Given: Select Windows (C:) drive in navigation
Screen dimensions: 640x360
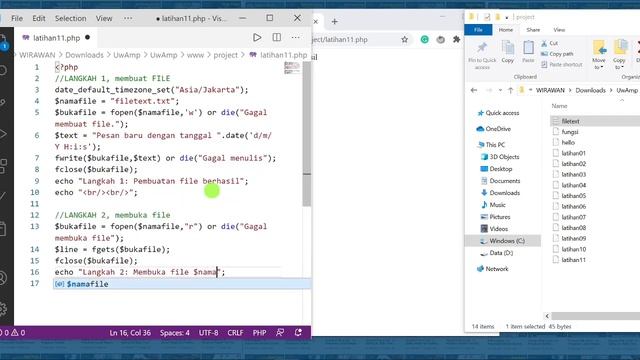Looking at the screenshot, I should 503,241.
